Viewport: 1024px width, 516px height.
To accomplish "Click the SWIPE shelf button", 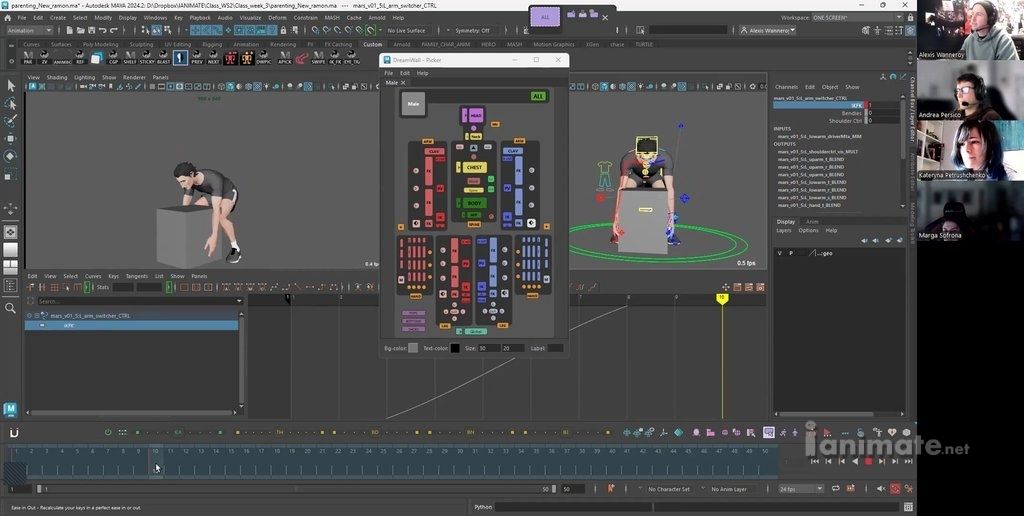I will point(318,58).
